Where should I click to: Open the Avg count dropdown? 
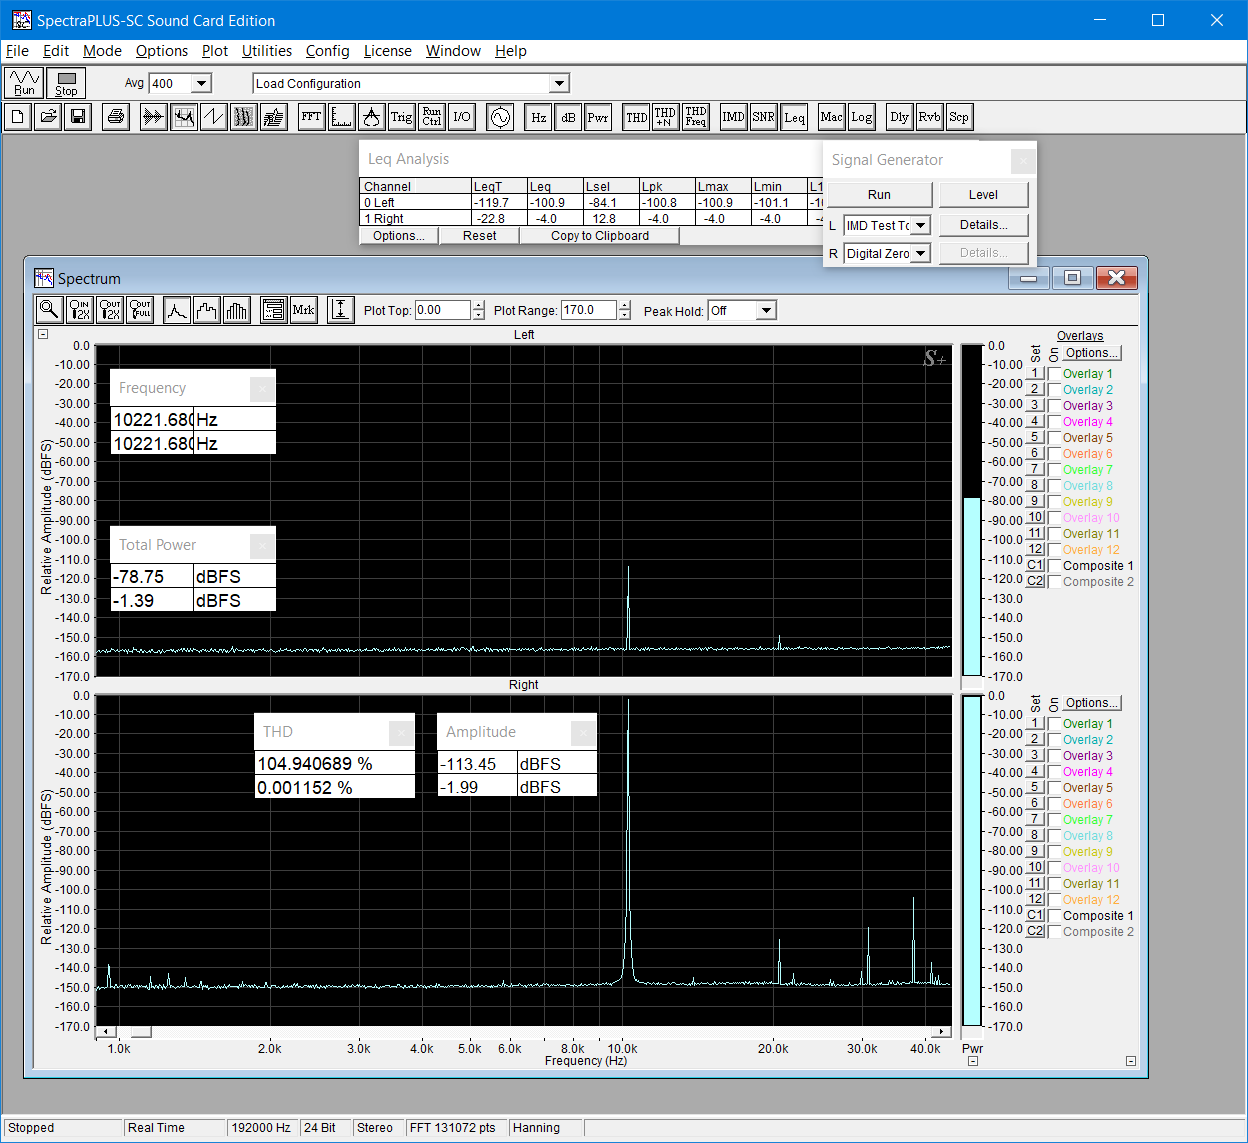tap(201, 84)
